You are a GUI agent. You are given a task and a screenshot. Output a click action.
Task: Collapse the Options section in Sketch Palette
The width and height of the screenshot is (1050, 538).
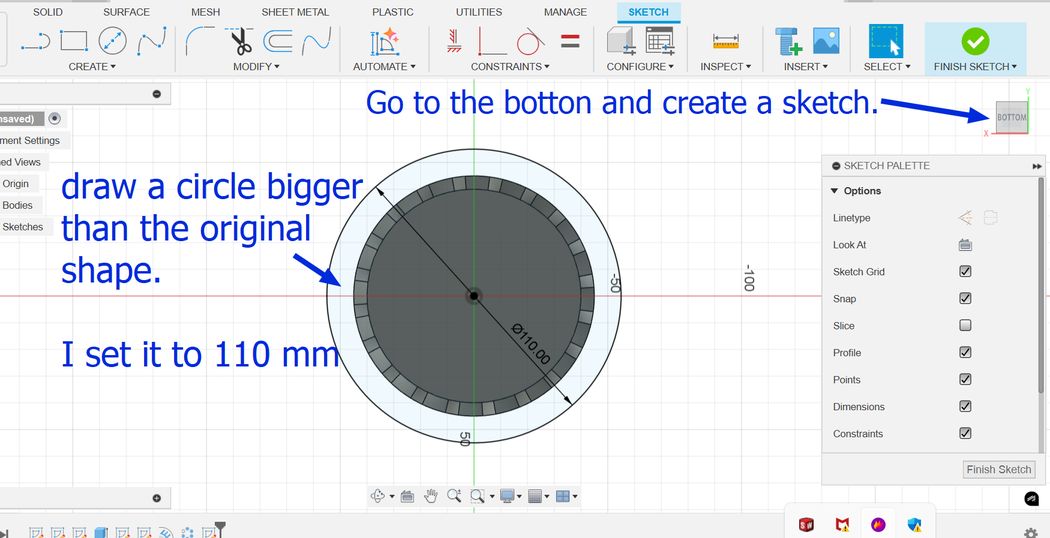click(834, 191)
